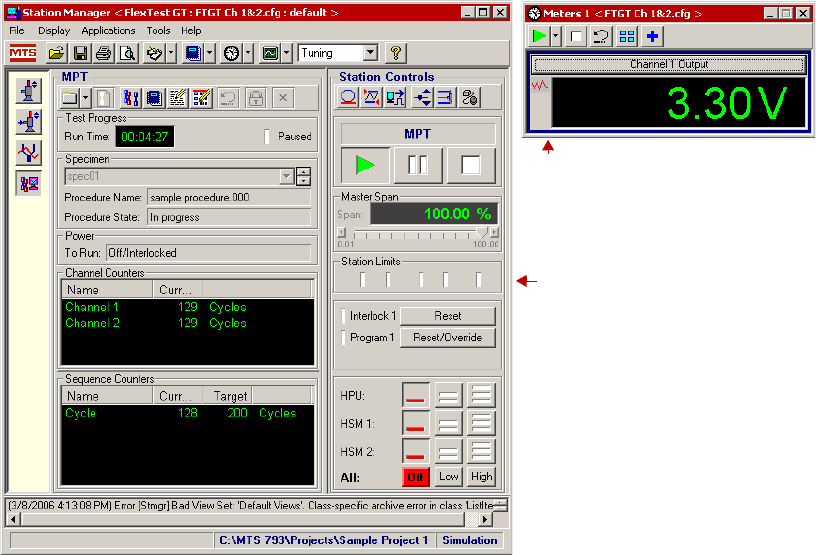Click the zigzag-with-arrows icon in Station Controls
This screenshot has width=816, height=555.
pyautogui.click(x=372, y=97)
